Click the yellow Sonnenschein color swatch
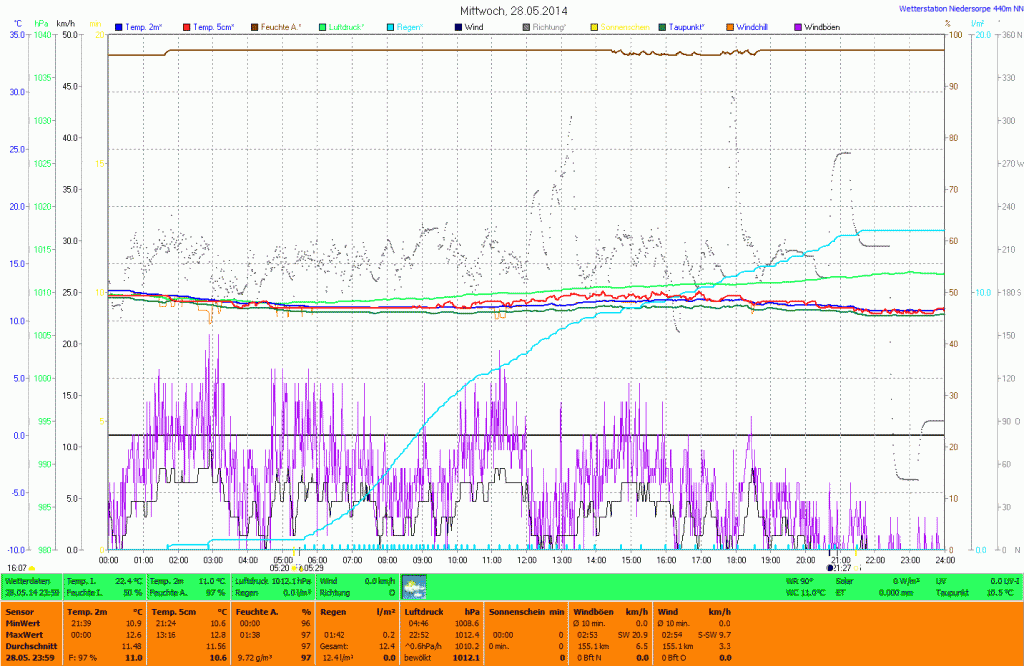 (x=595, y=26)
